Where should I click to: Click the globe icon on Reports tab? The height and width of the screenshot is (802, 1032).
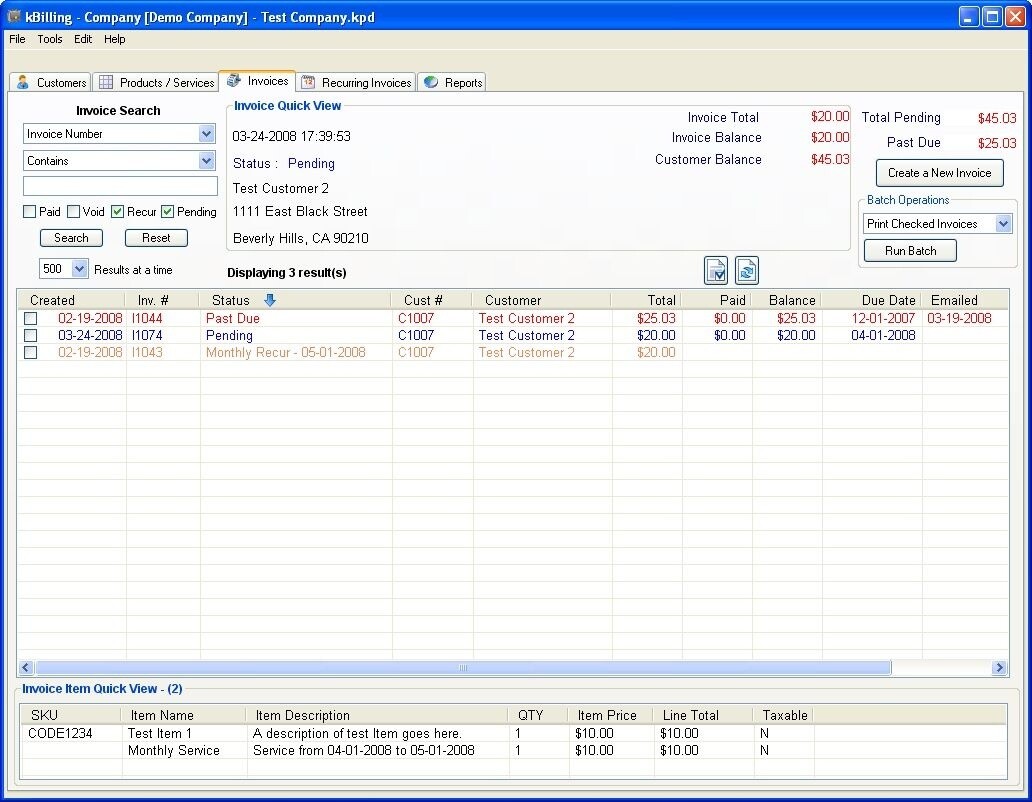pyautogui.click(x=430, y=82)
